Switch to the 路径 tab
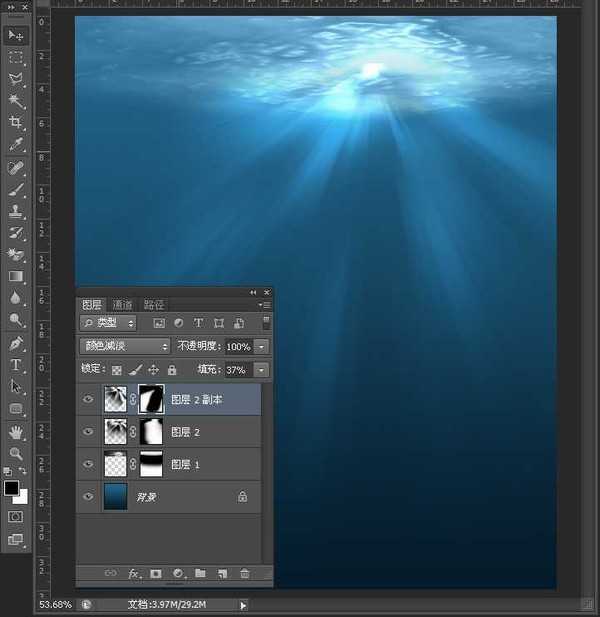This screenshot has height=617, width=600. [x=154, y=305]
